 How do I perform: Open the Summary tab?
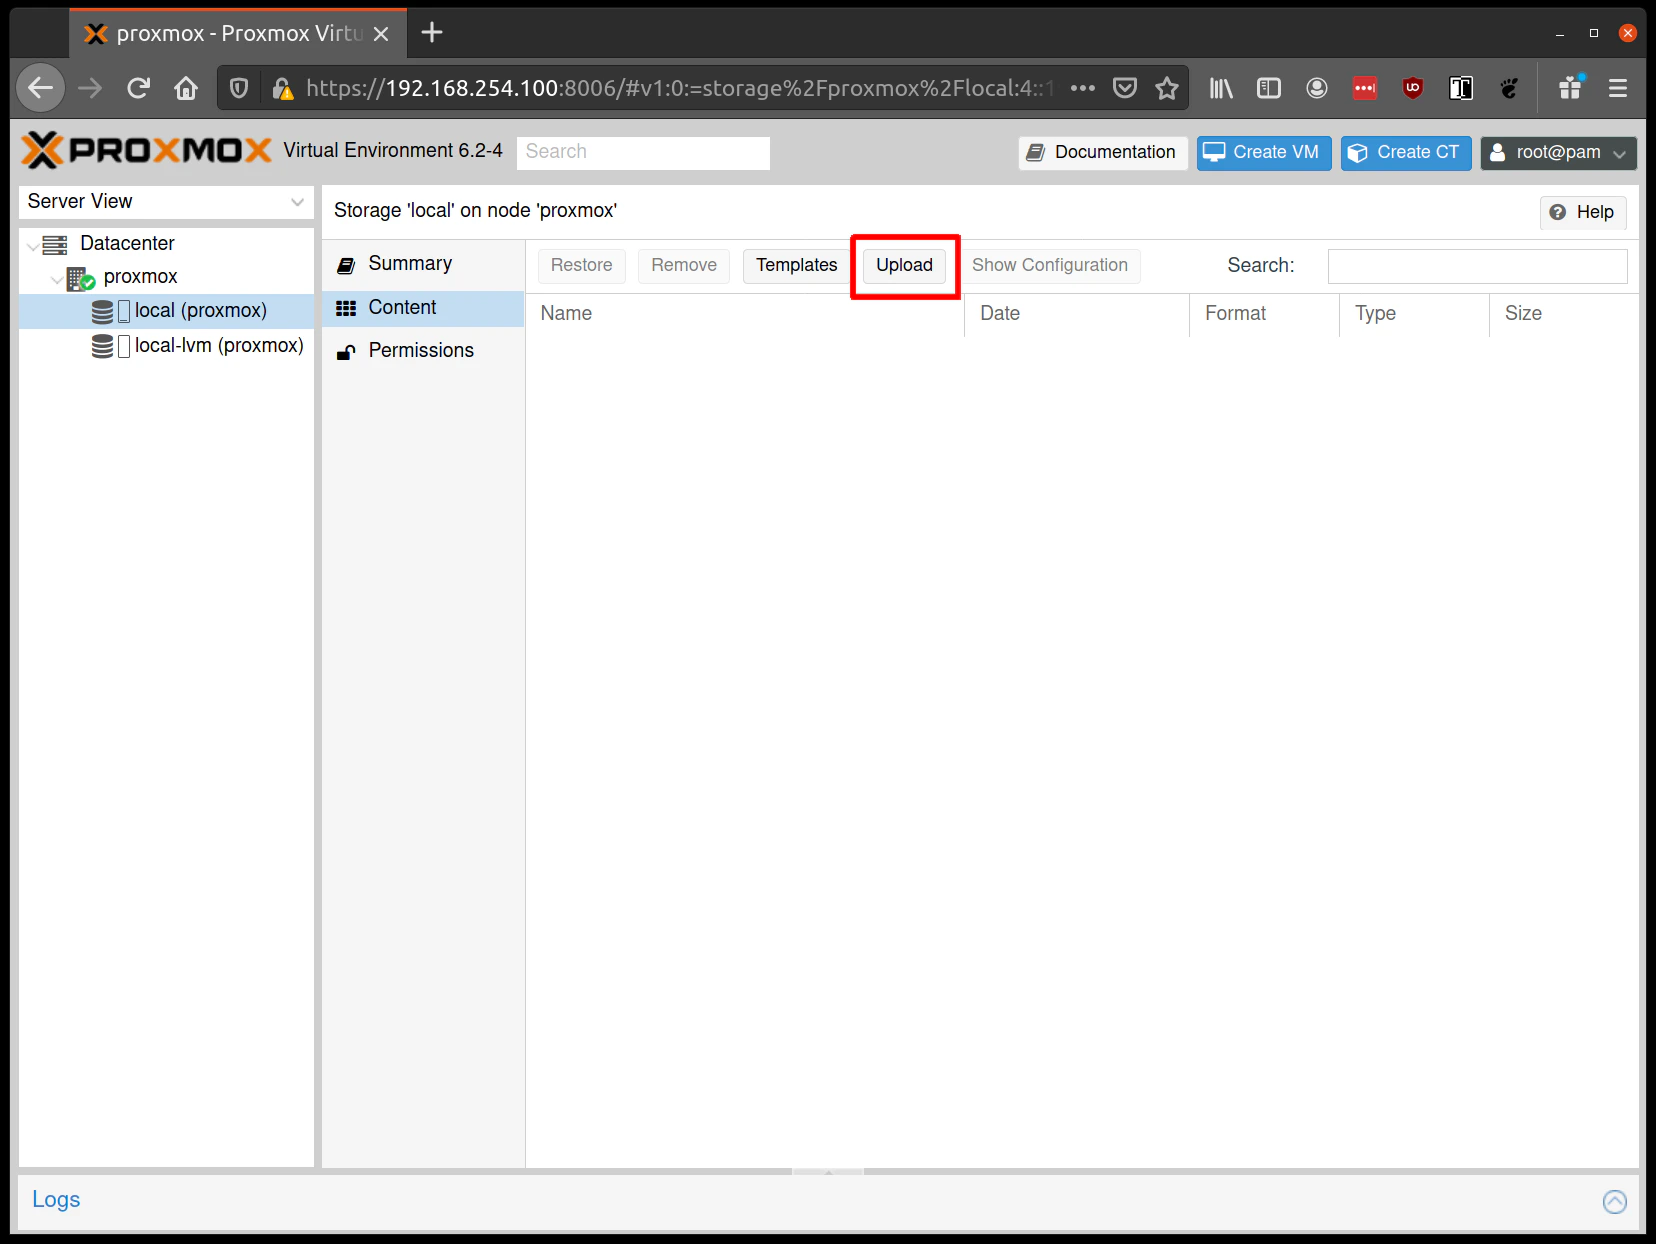point(423,264)
